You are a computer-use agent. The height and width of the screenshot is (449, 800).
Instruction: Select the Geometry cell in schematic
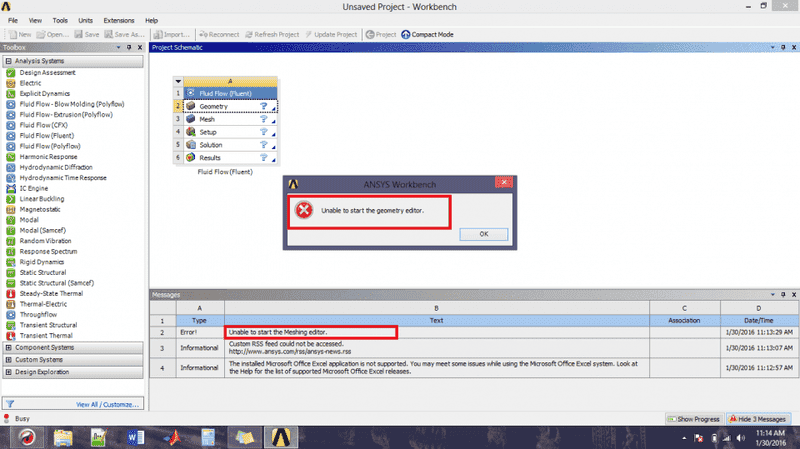coord(230,107)
